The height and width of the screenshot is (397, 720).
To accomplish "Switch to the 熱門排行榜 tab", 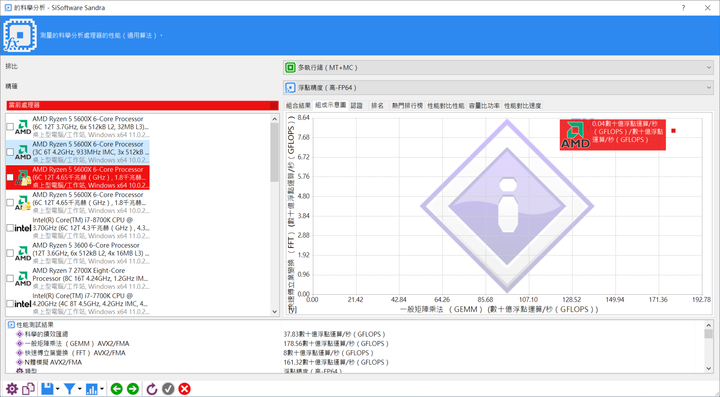I will tap(407, 106).
